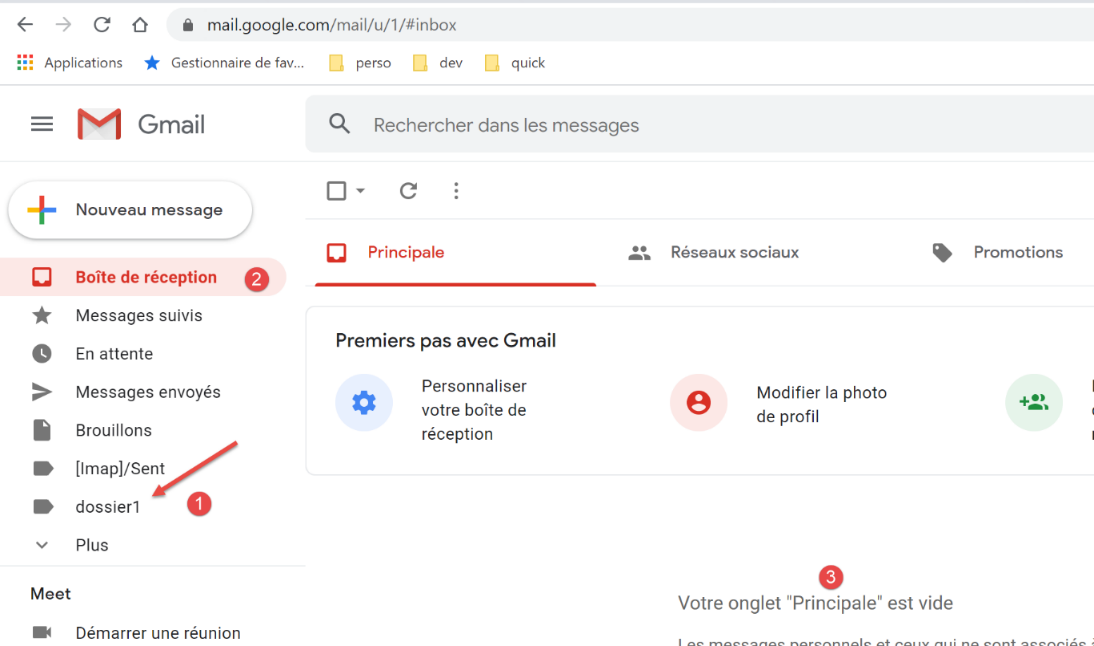Click the browser reload page icon
This screenshot has height=646, width=1094.
(x=101, y=25)
